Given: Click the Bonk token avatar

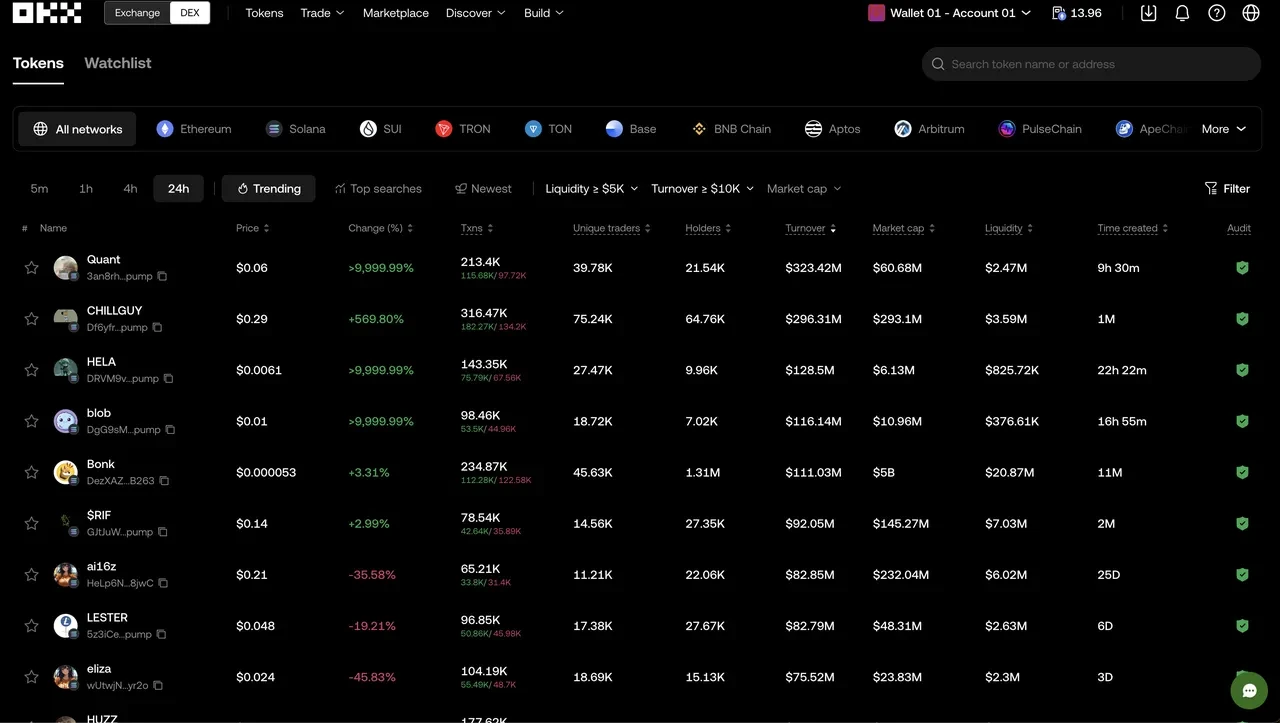Looking at the screenshot, I should [x=66, y=472].
